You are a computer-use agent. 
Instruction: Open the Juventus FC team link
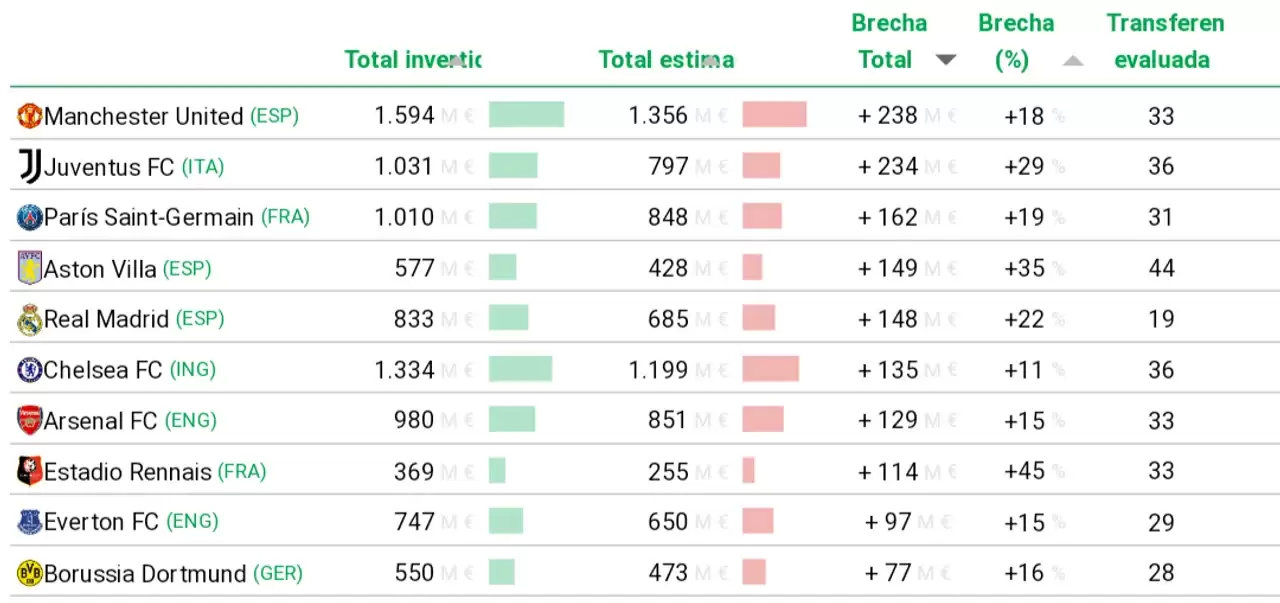(x=109, y=167)
